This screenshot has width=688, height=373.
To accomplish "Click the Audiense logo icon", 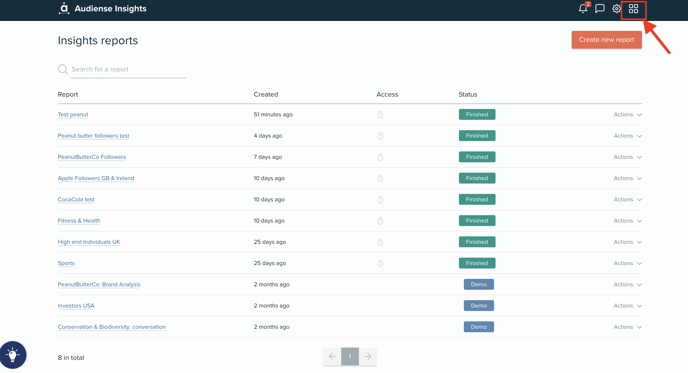I will 64,8.
